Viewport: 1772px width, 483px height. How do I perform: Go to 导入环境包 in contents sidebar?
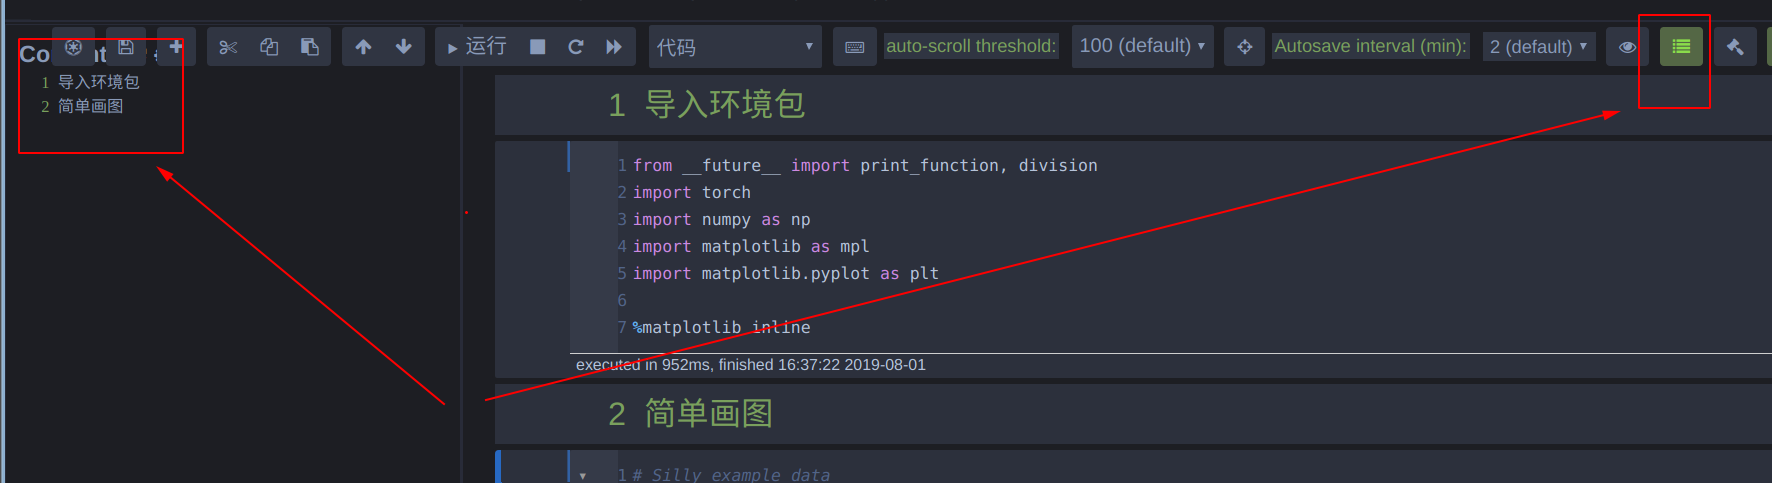(98, 82)
